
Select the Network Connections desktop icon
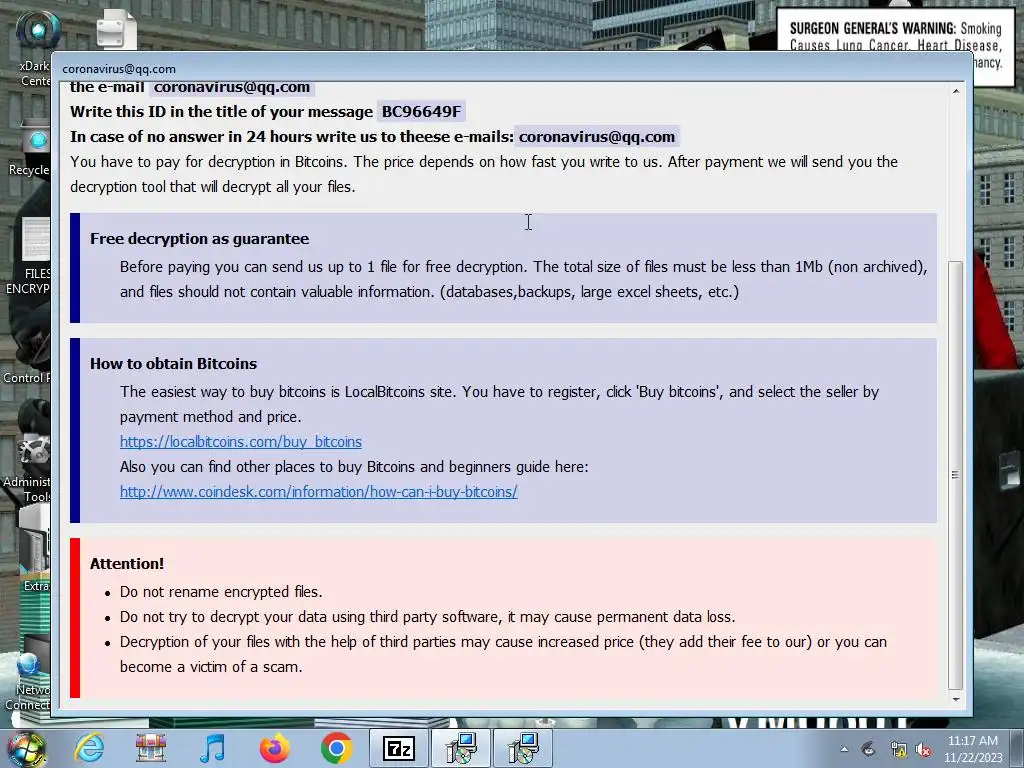pyautogui.click(x=29, y=682)
